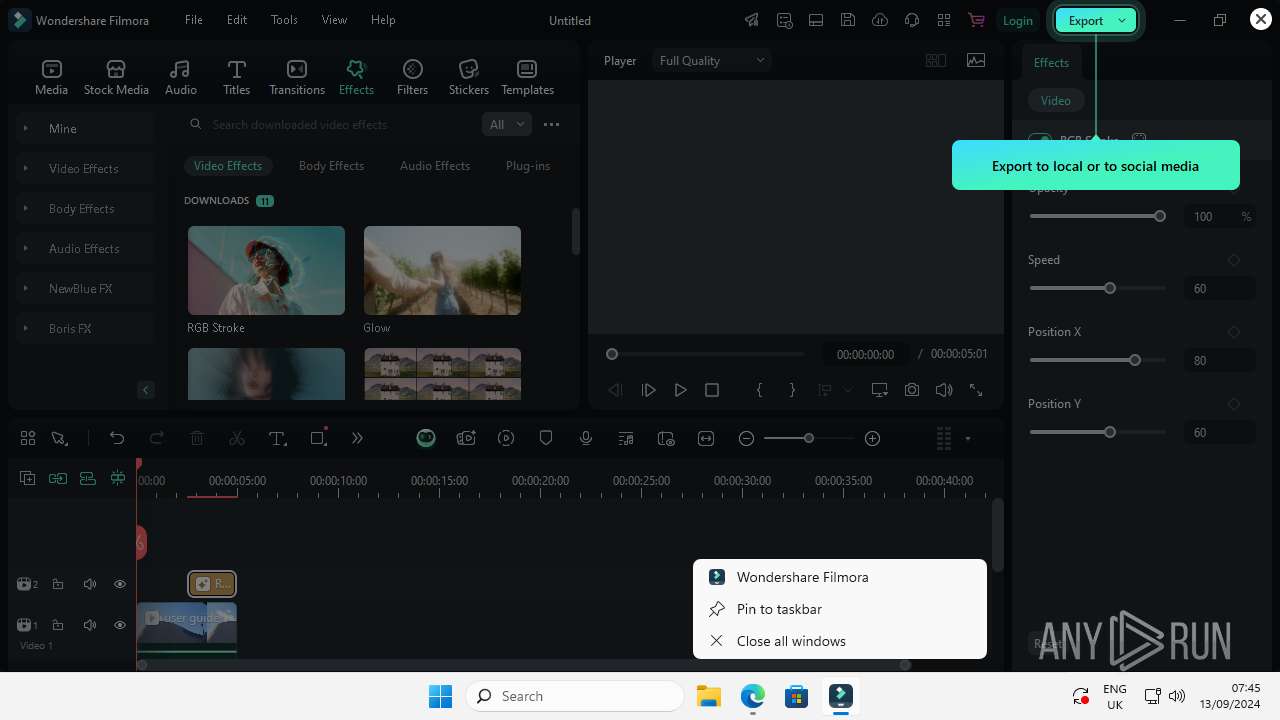Click the undo icon in timeline toolbar
The image size is (1280, 720).
[x=117, y=438]
